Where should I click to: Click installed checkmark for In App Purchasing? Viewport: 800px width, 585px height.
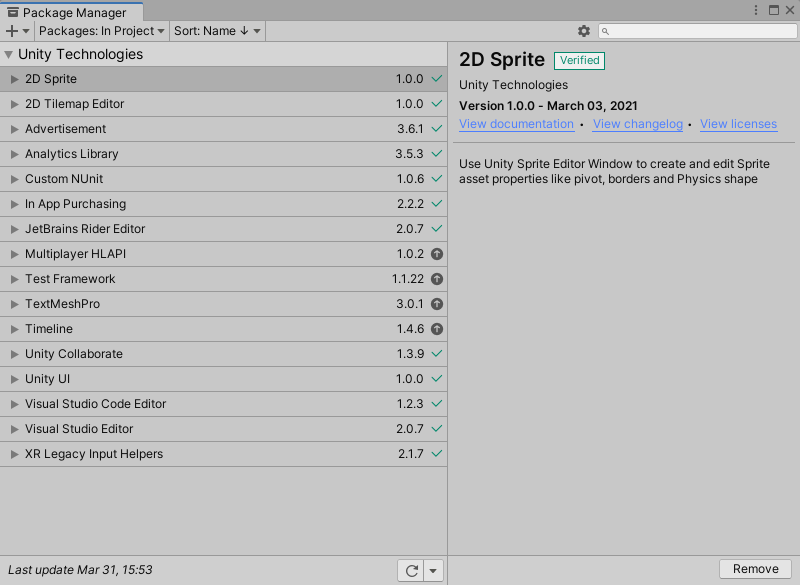tap(437, 204)
